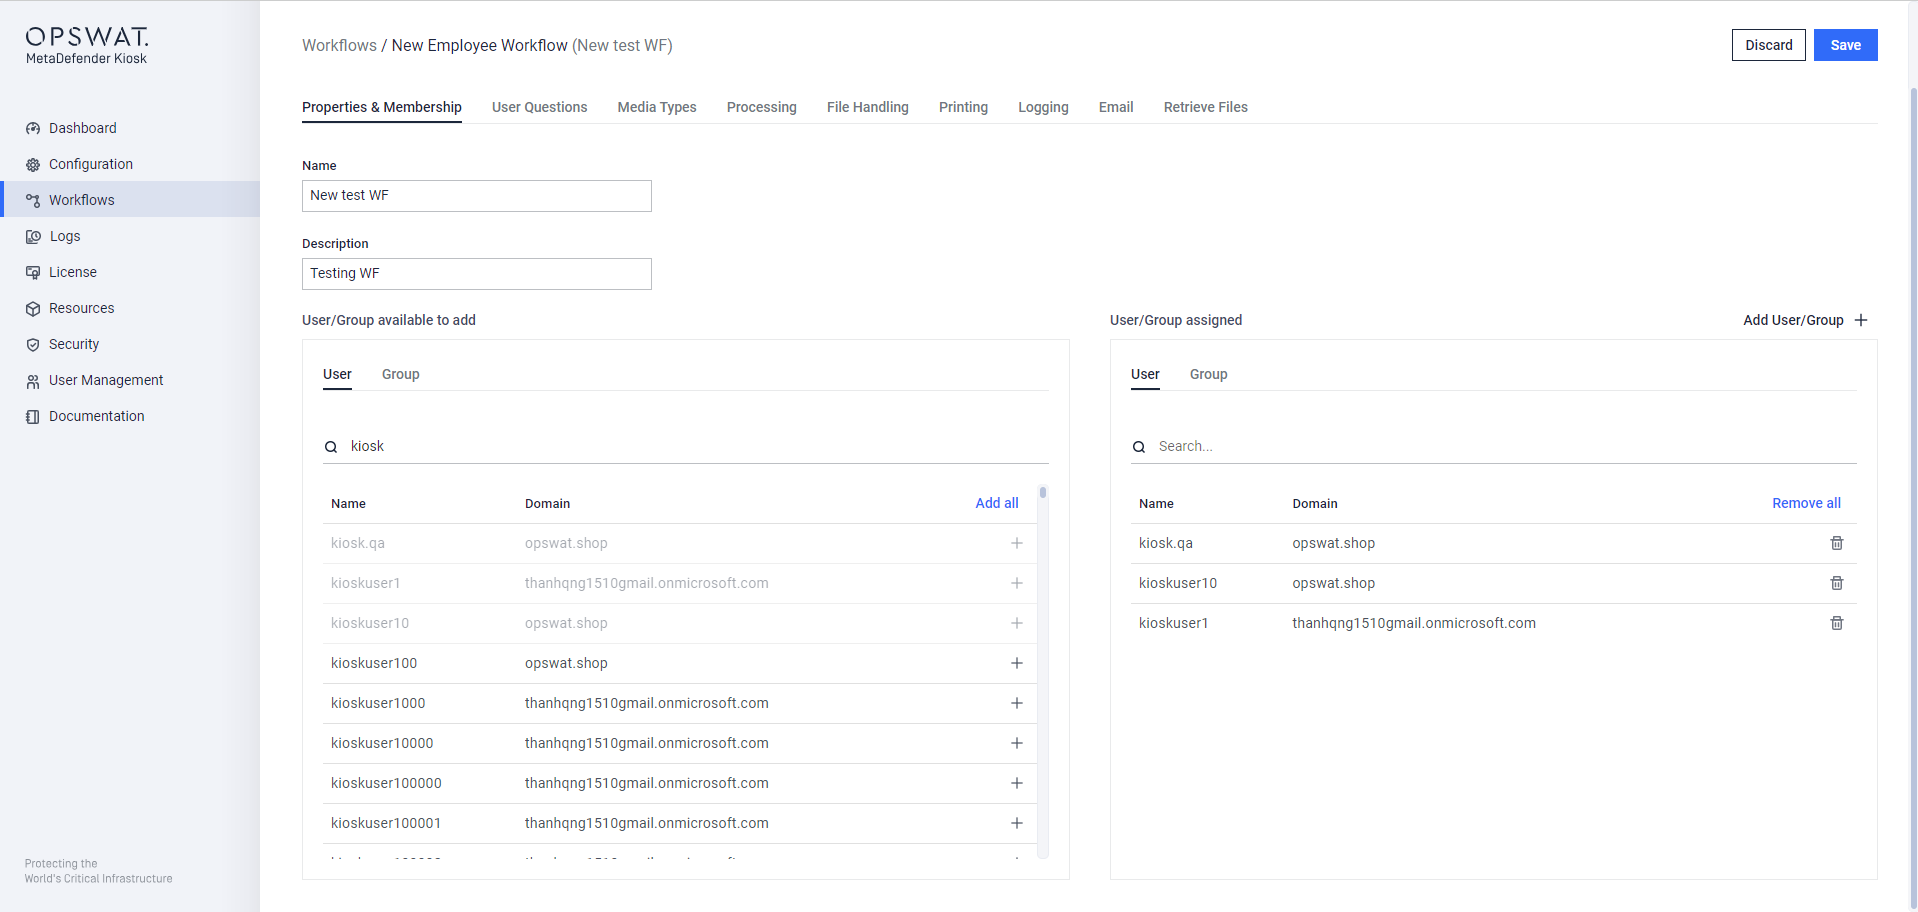The image size is (1918, 912).
Task: Open the User Management people icon
Action: (x=33, y=381)
